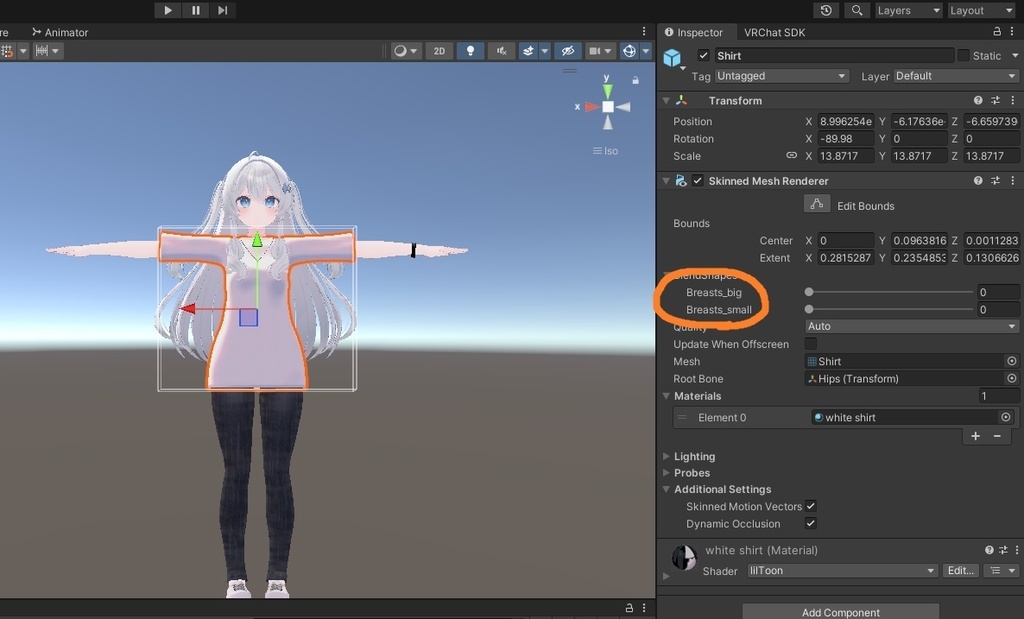Open the draw mode shading dropdown

406,51
